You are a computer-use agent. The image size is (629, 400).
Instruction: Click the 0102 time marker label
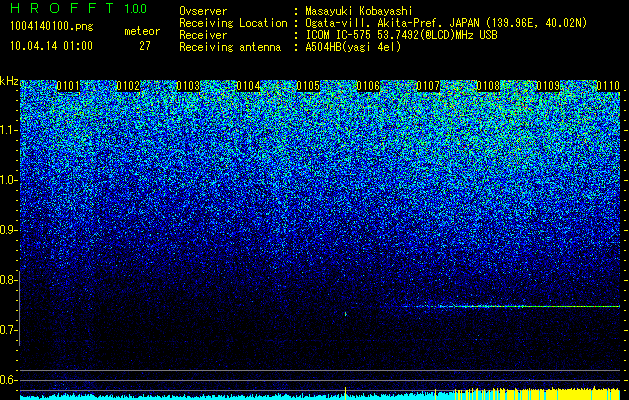(x=128, y=86)
